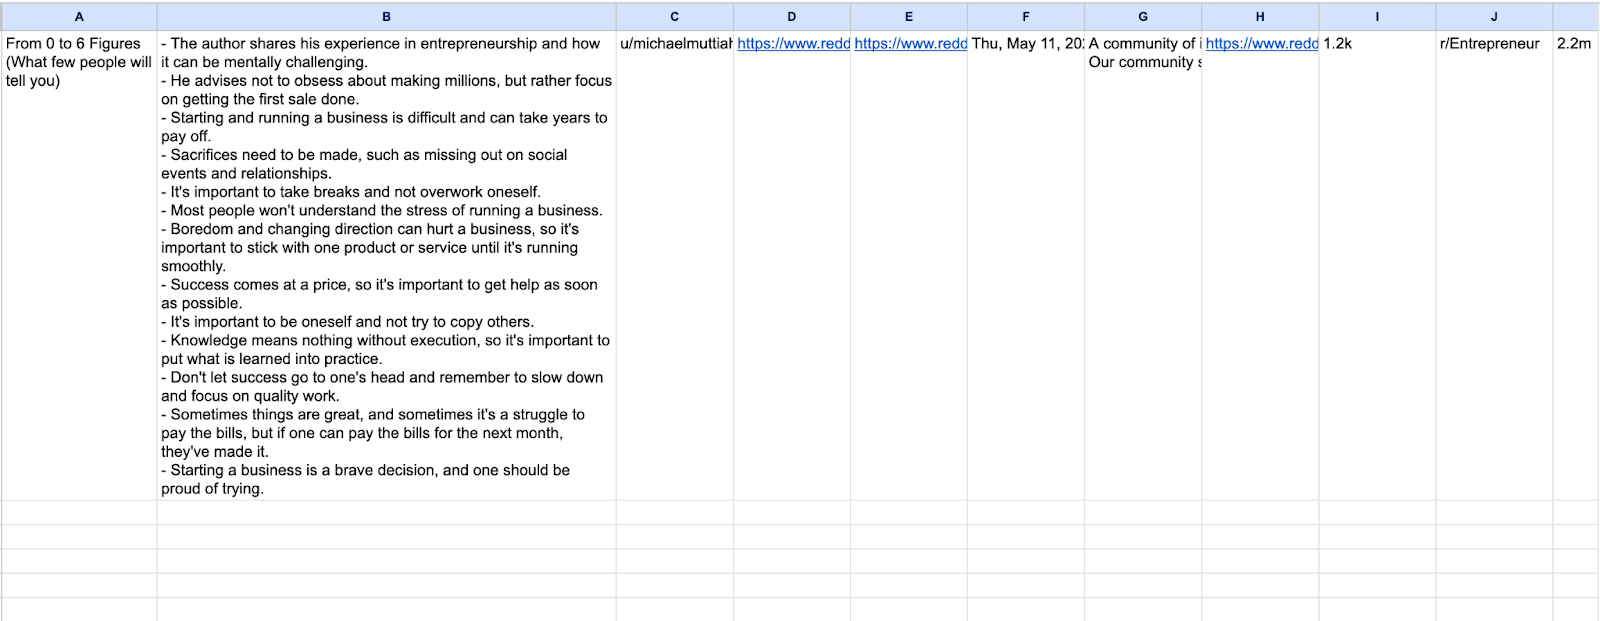Click the cell showing 2.2m
The height and width of the screenshot is (621, 1600).
(1576, 265)
